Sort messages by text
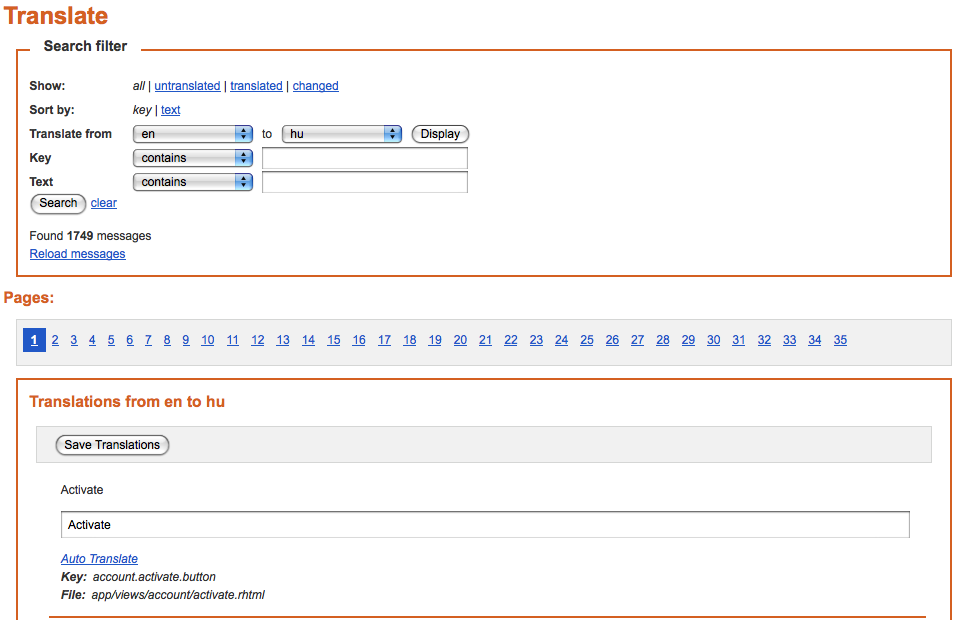This screenshot has height=620, width=956. pyautogui.click(x=171, y=110)
